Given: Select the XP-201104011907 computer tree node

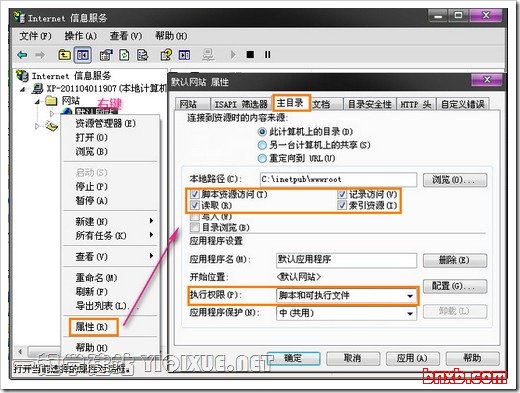Looking at the screenshot, I should [106, 88].
